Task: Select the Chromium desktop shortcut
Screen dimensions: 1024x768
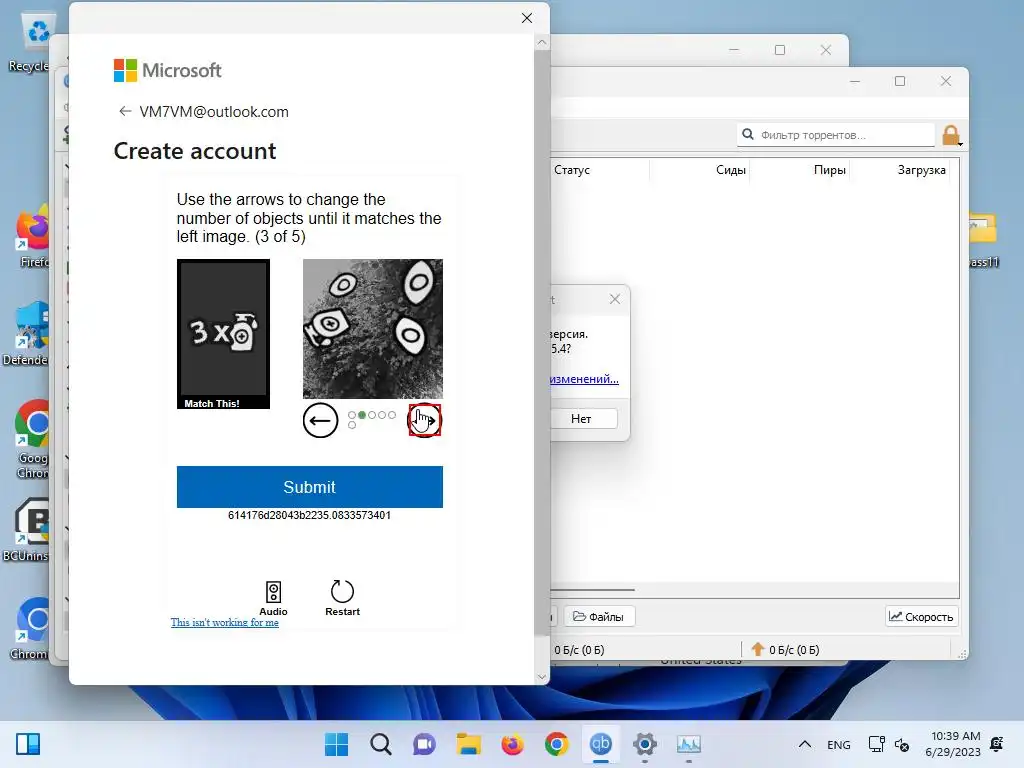Action: pyautogui.click(x=30, y=628)
